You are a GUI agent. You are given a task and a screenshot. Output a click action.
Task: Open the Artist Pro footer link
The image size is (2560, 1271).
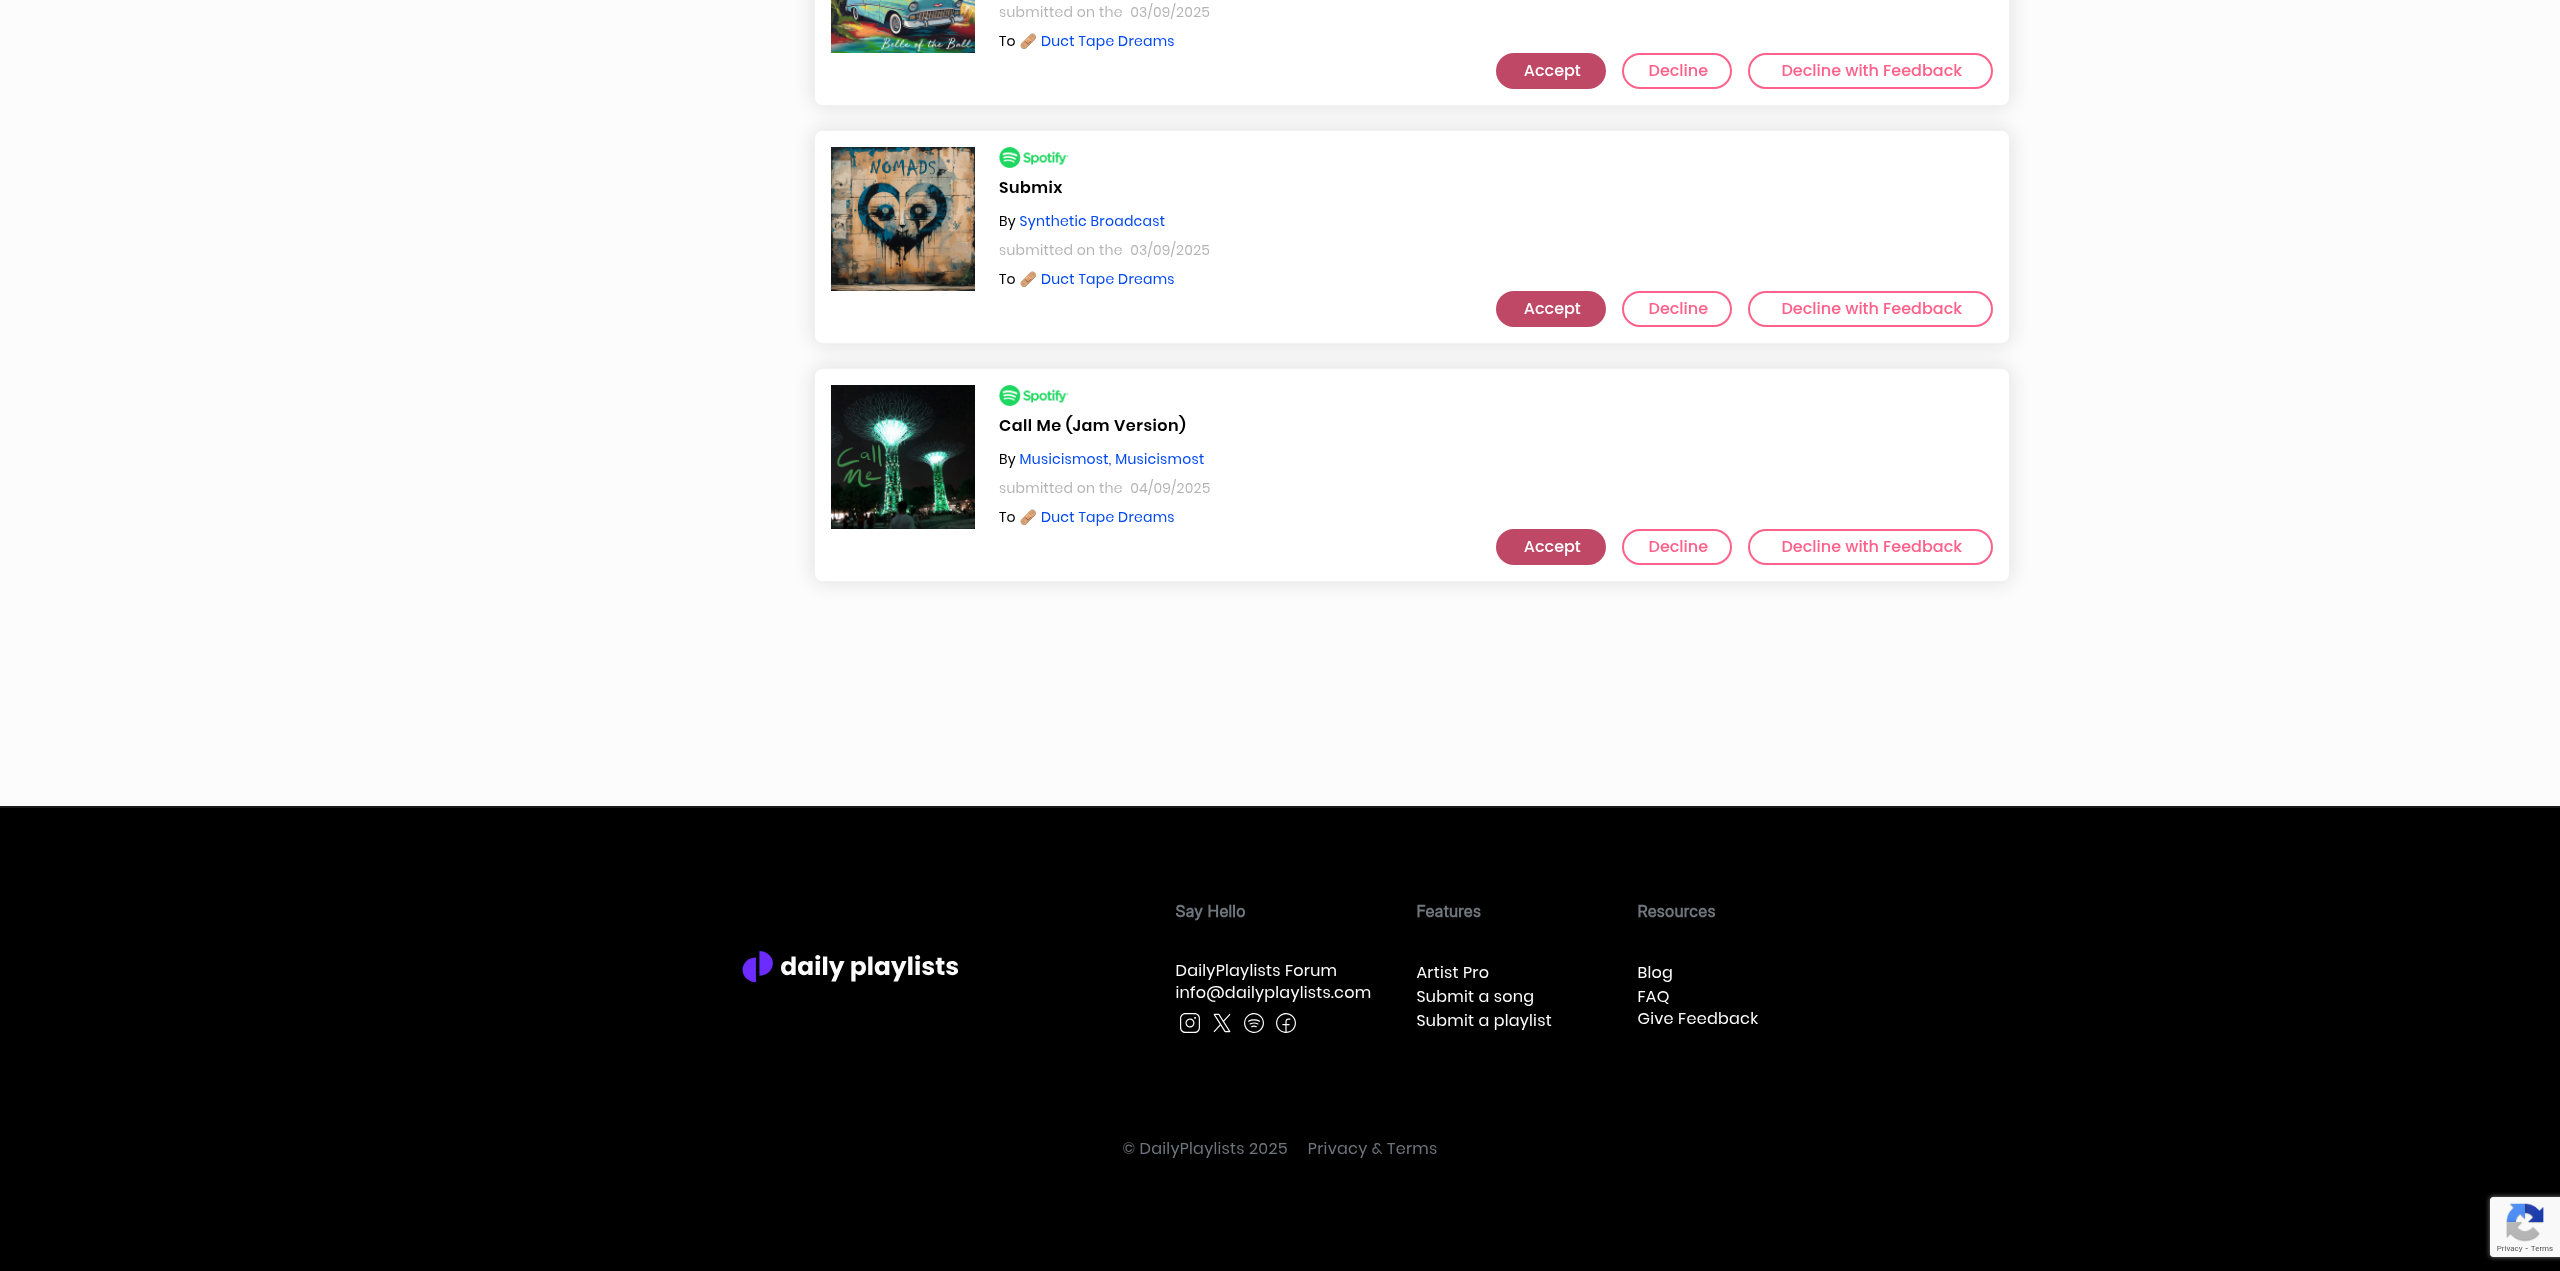(x=1452, y=972)
